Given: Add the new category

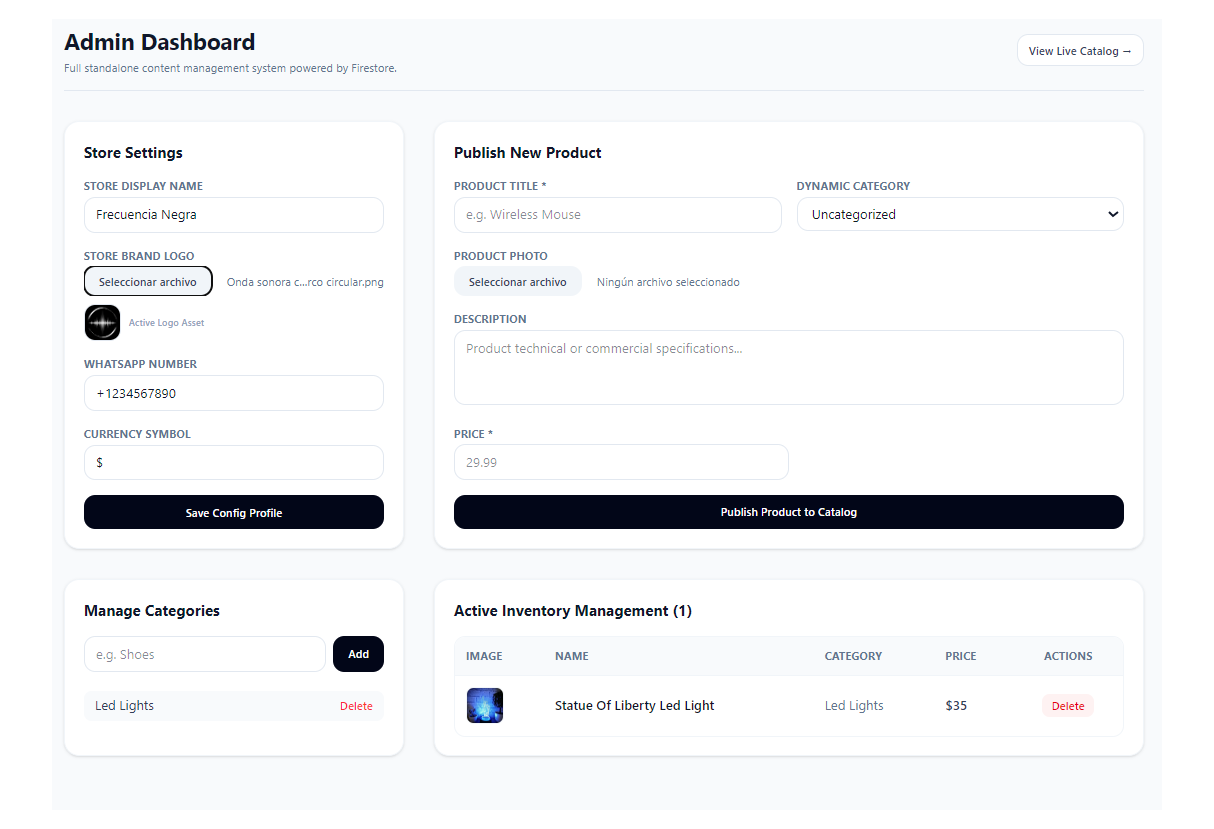Looking at the screenshot, I should [x=358, y=654].
